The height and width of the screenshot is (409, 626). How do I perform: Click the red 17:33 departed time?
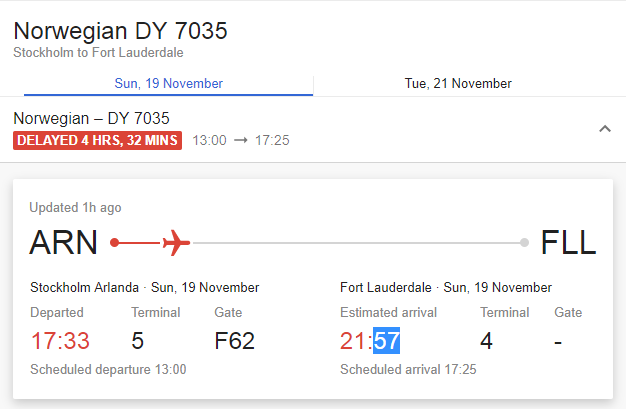click(x=60, y=341)
